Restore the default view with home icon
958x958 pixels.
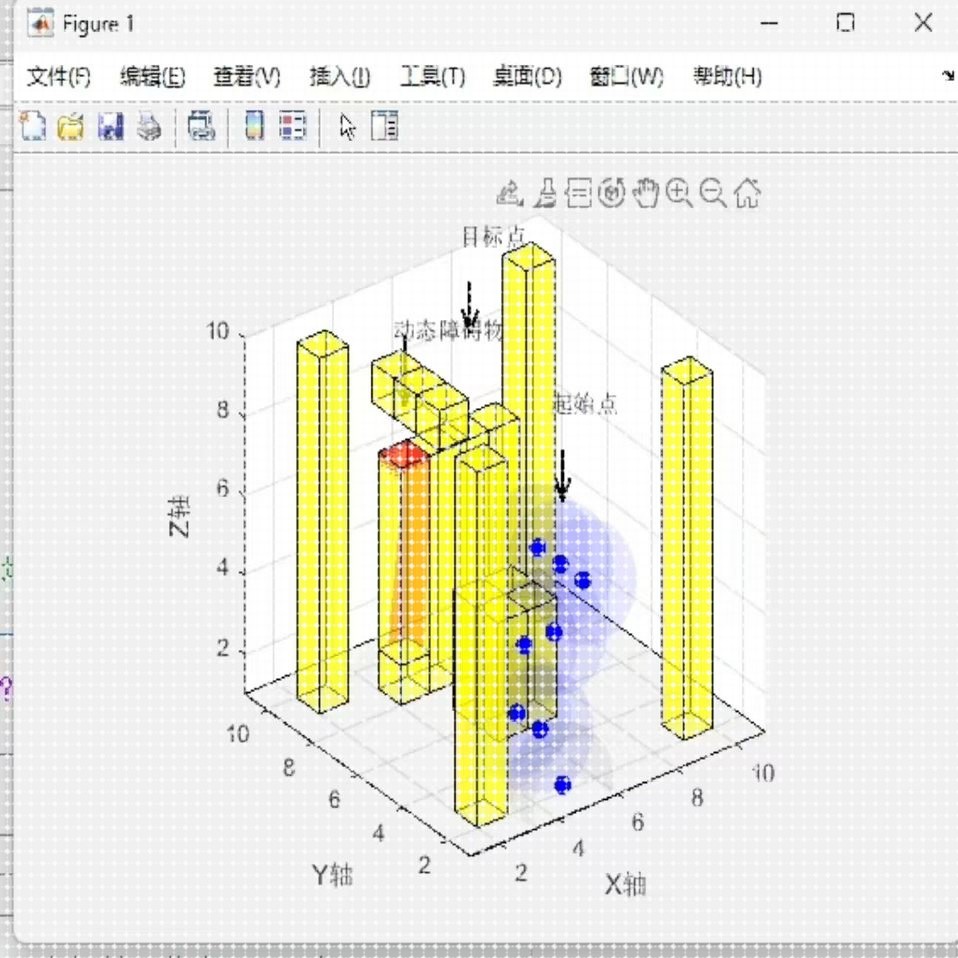746,193
